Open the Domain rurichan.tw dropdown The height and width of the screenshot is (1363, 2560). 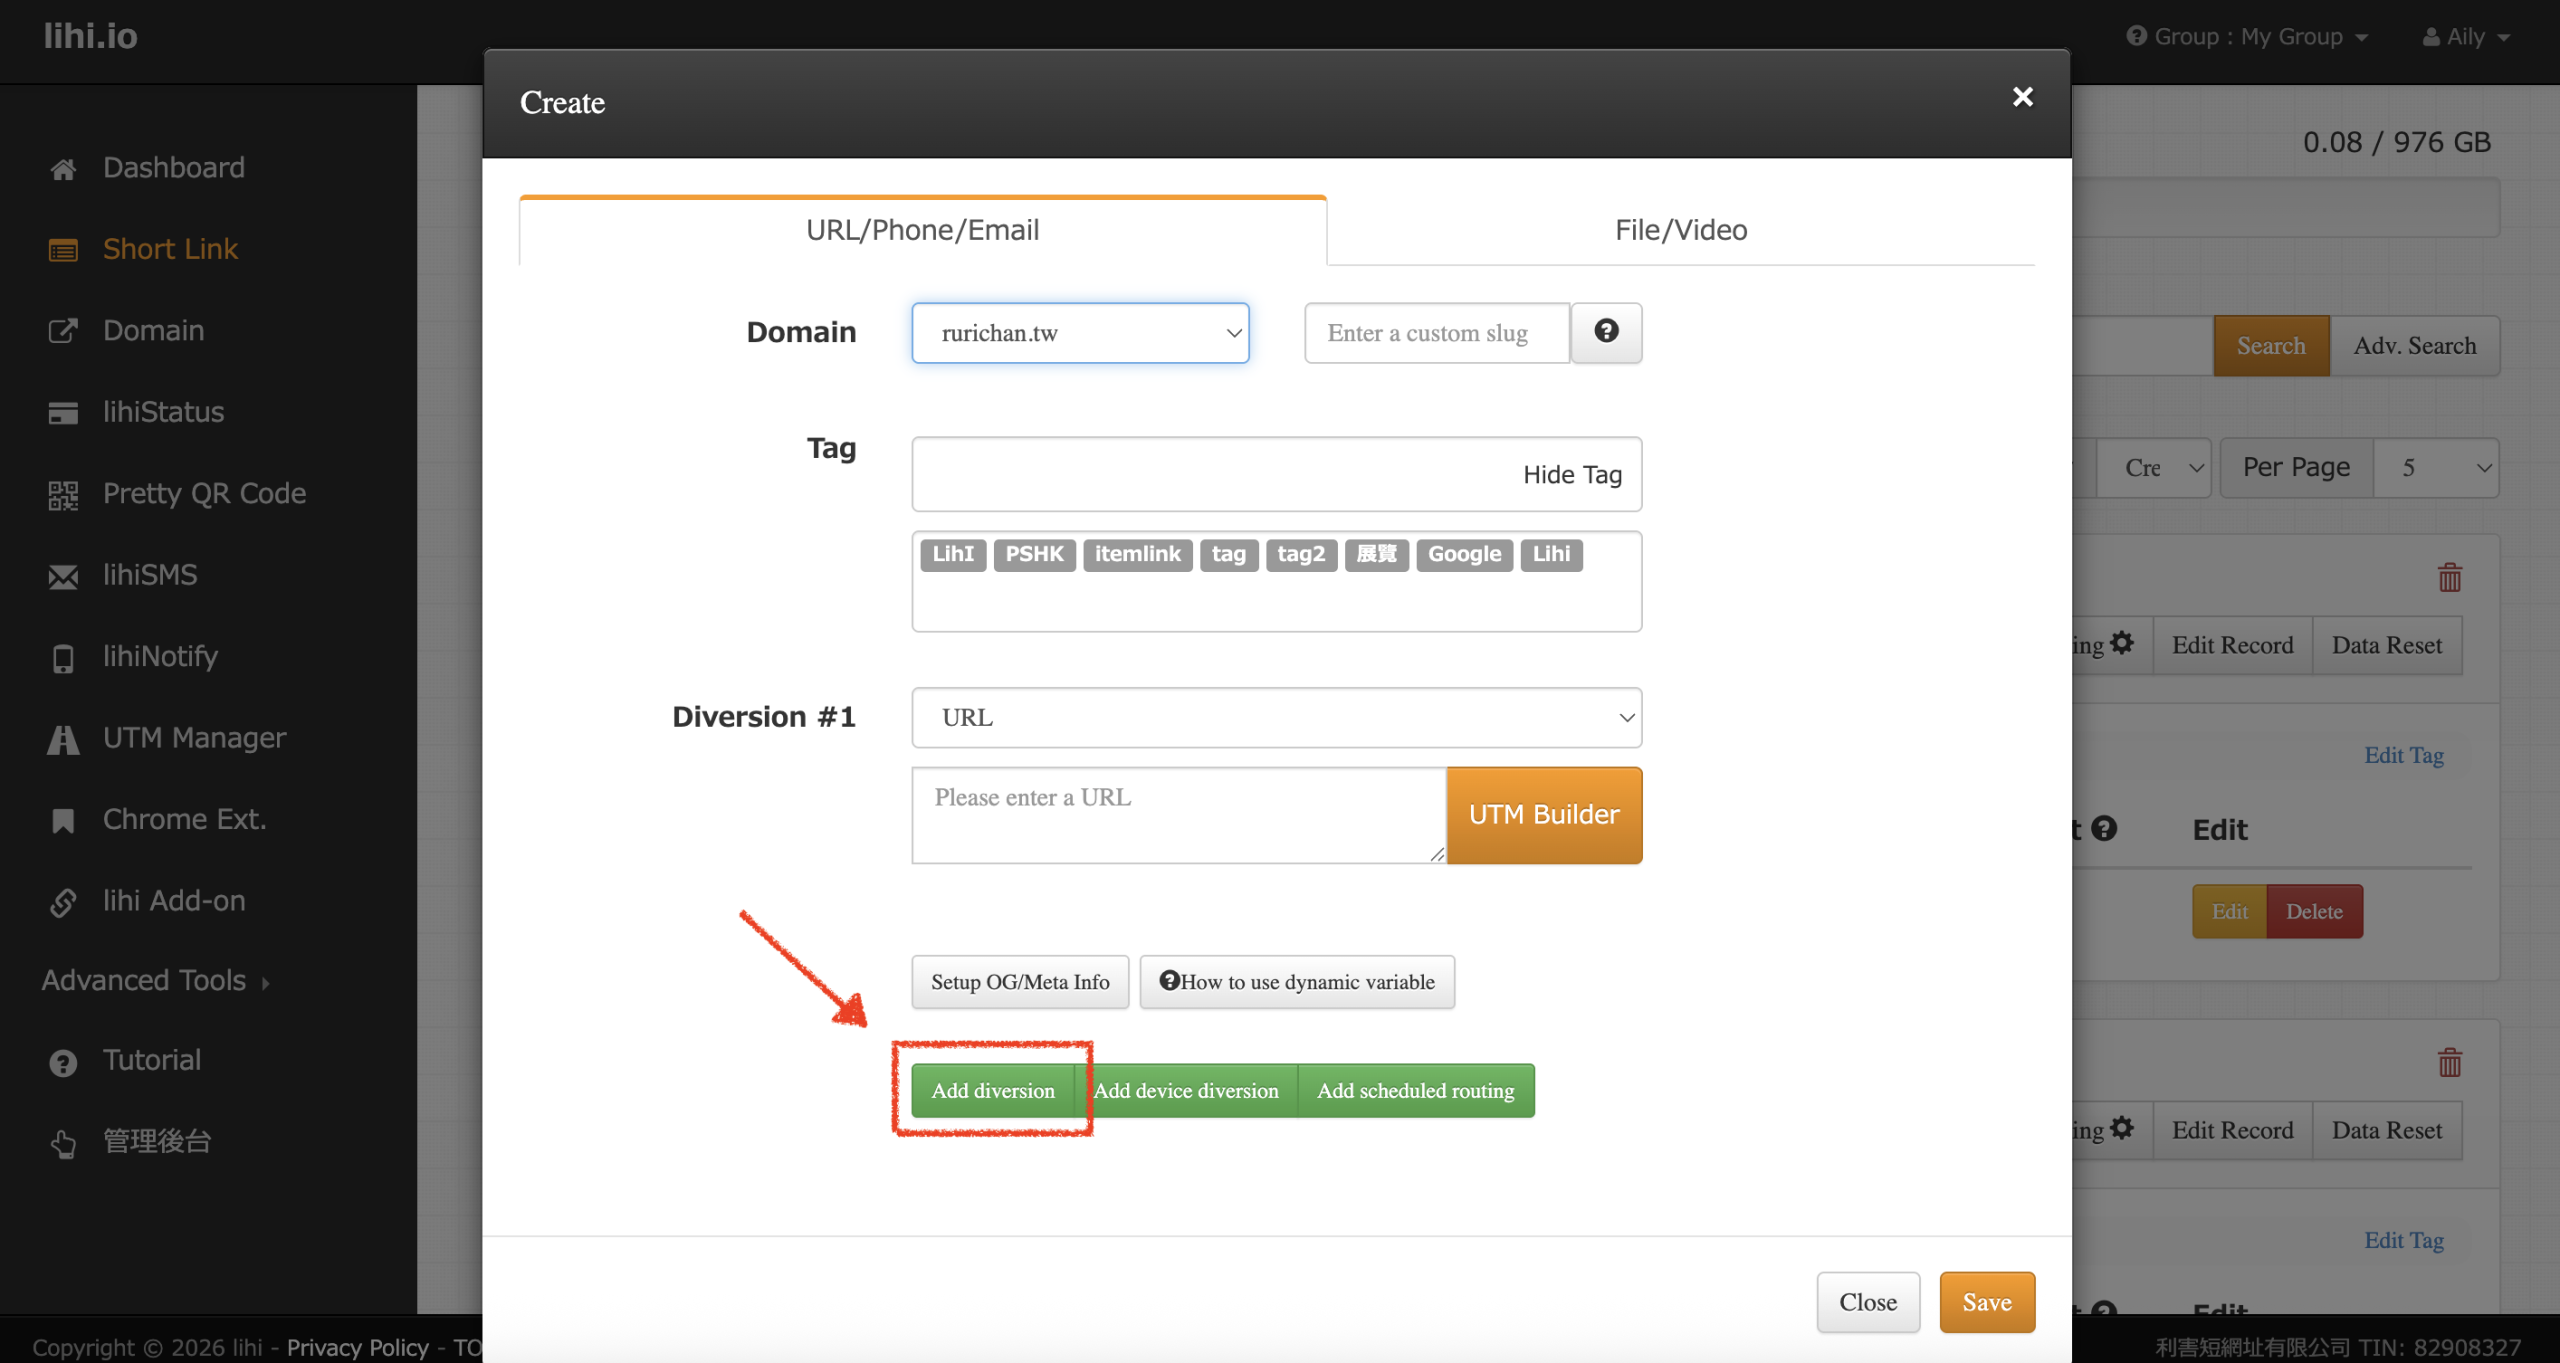tap(1080, 333)
